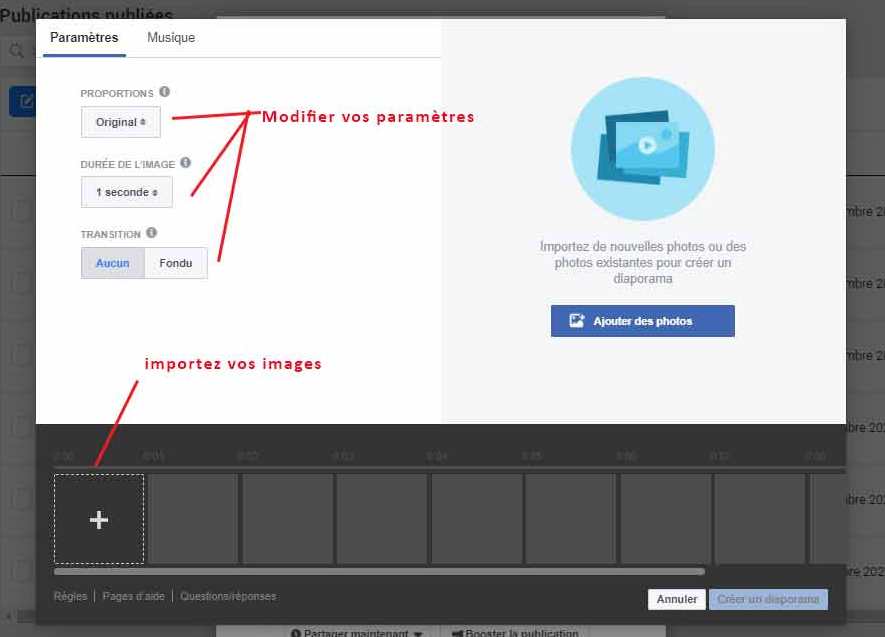Open the Partager maintenant dropdown arrow
885x637 pixels.
pyautogui.click(x=418, y=633)
